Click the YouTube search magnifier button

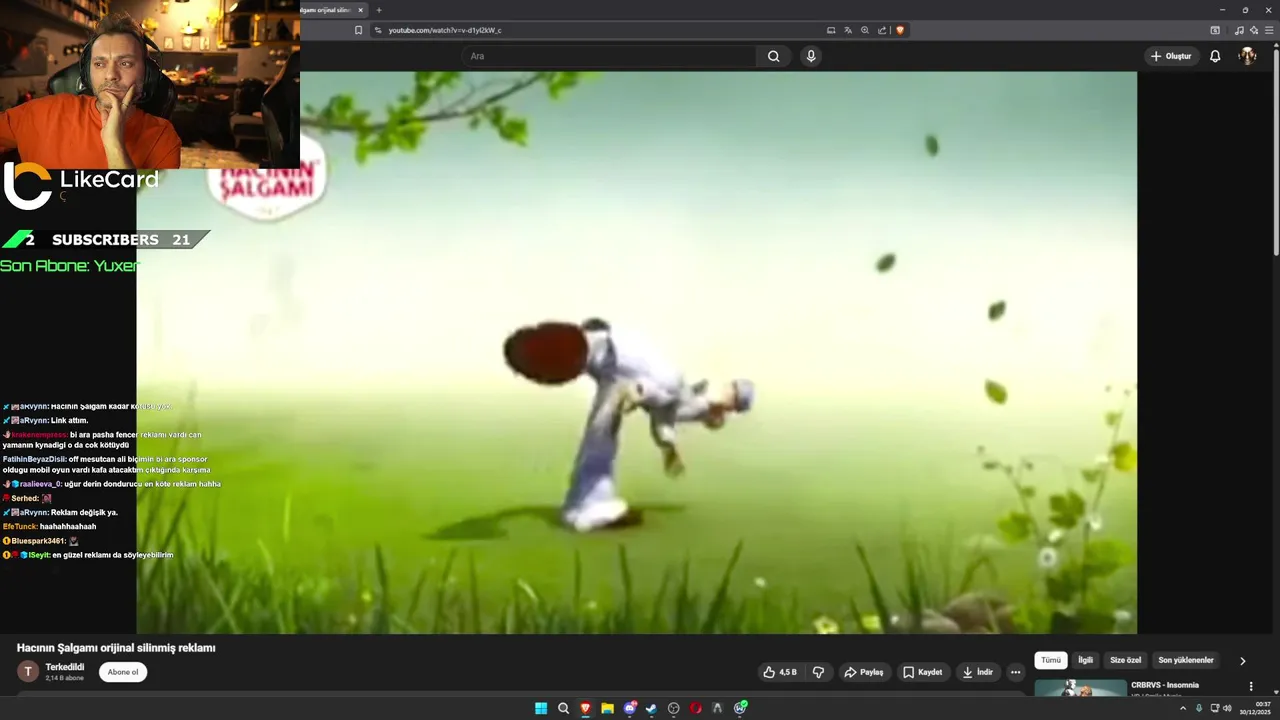(x=773, y=56)
